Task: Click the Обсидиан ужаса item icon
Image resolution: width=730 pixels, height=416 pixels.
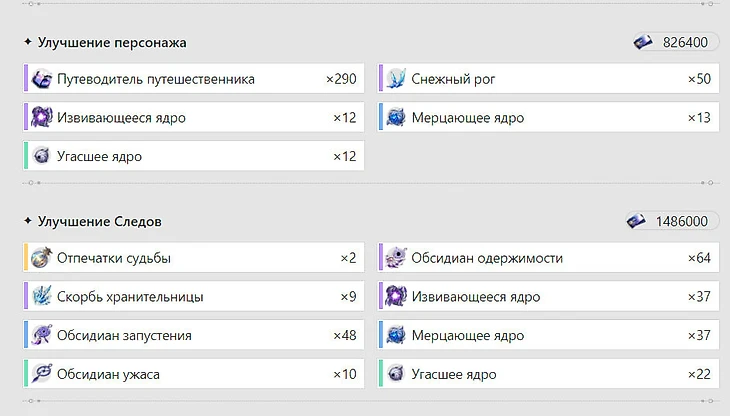Action: coord(41,374)
